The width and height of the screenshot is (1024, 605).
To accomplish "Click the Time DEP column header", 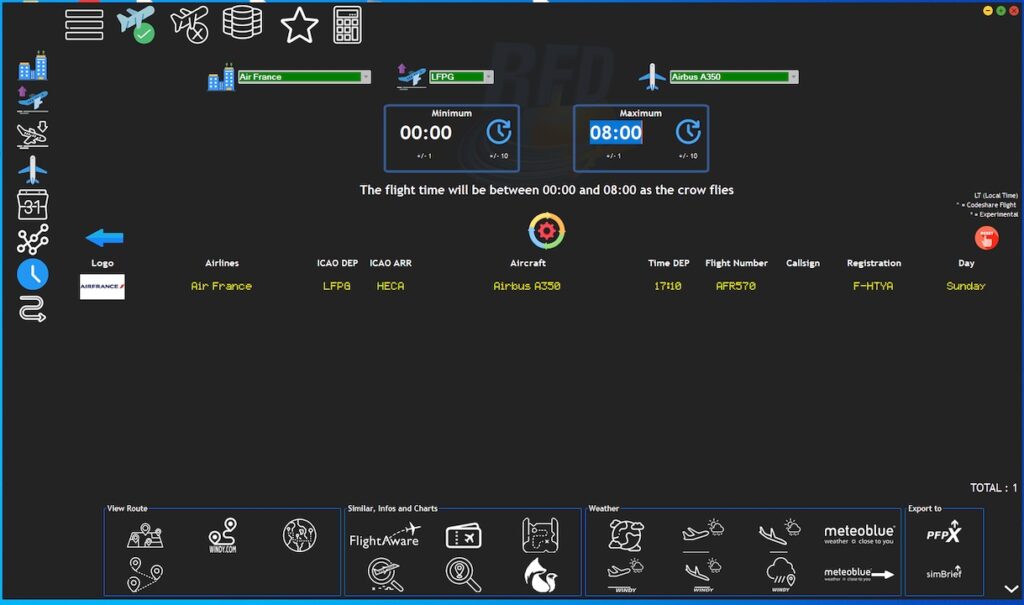I will [x=669, y=263].
